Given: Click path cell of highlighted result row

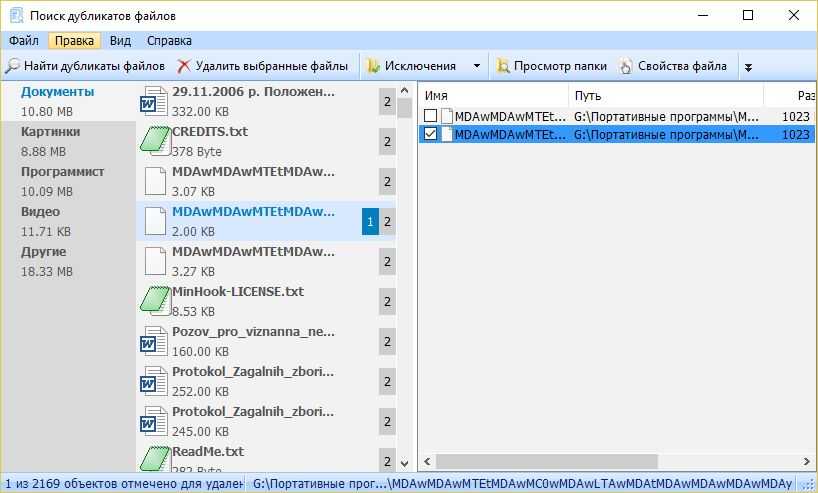Looking at the screenshot, I should 666,135.
